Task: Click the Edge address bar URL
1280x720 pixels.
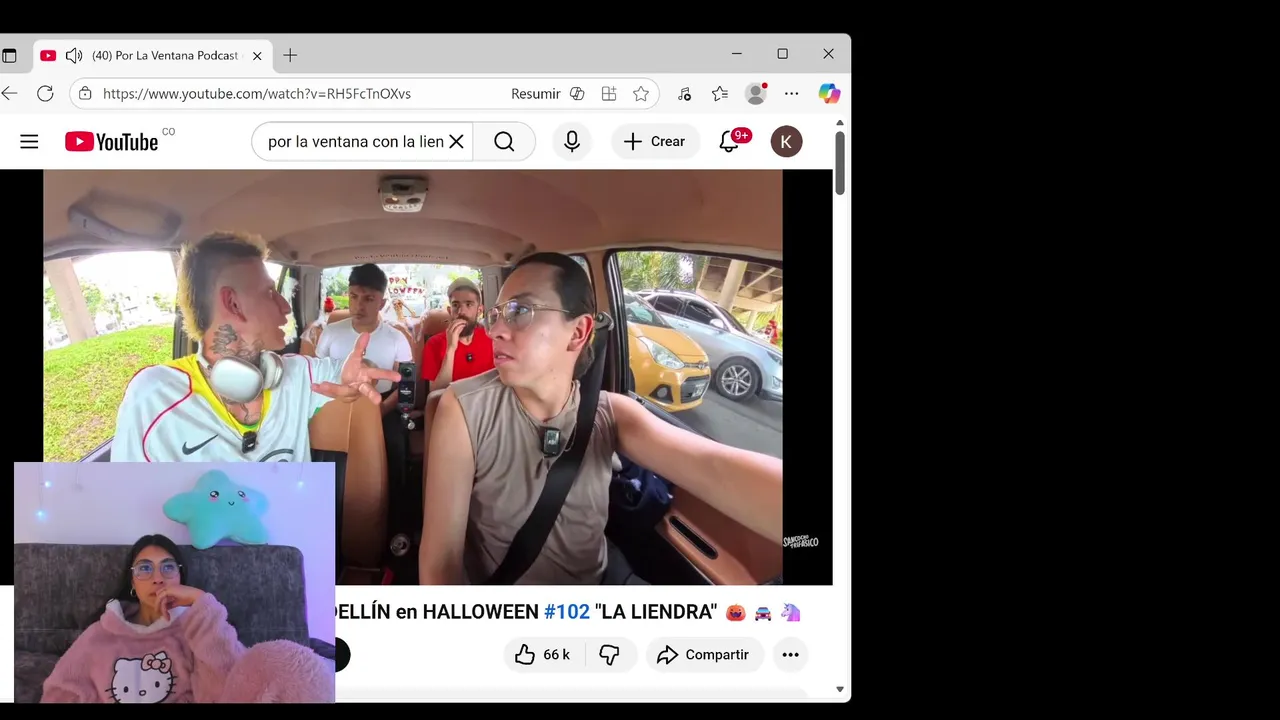Action: click(x=257, y=94)
